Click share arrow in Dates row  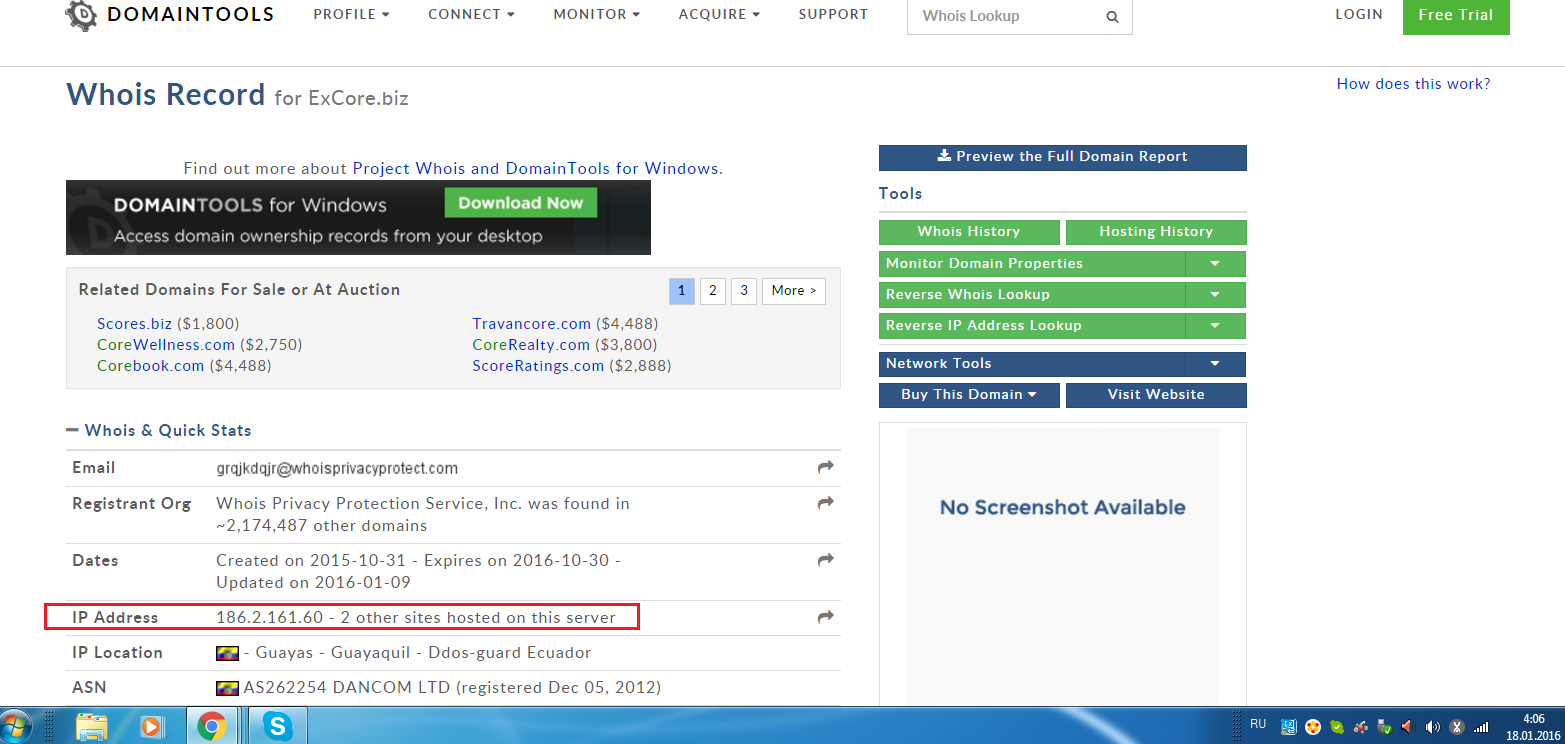pos(825,560)
